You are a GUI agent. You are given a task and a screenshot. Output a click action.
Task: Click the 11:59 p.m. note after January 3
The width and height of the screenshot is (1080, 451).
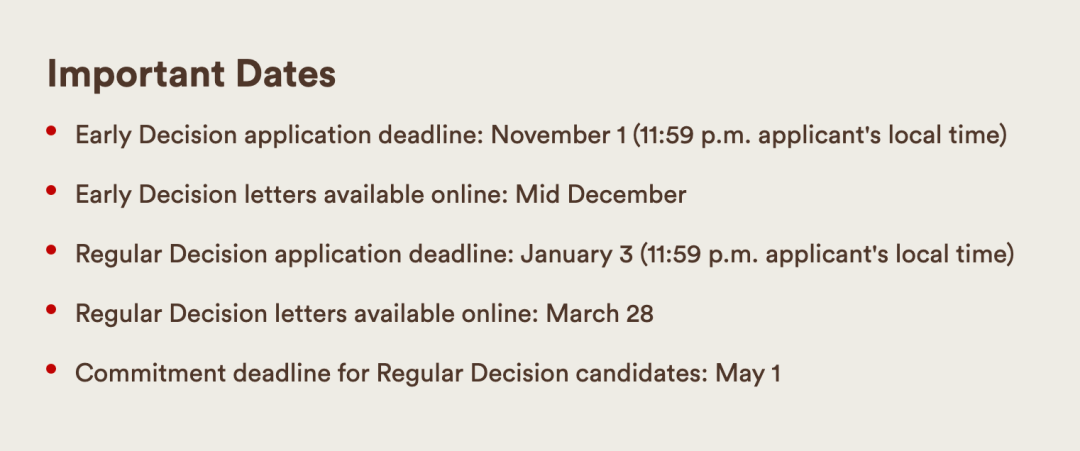[827, 255]
